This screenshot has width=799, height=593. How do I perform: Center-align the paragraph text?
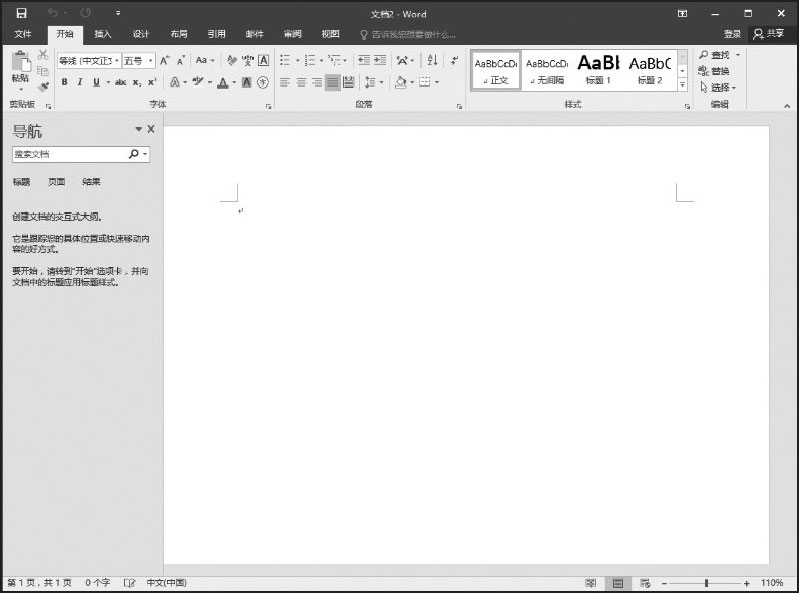pos(301,82)
